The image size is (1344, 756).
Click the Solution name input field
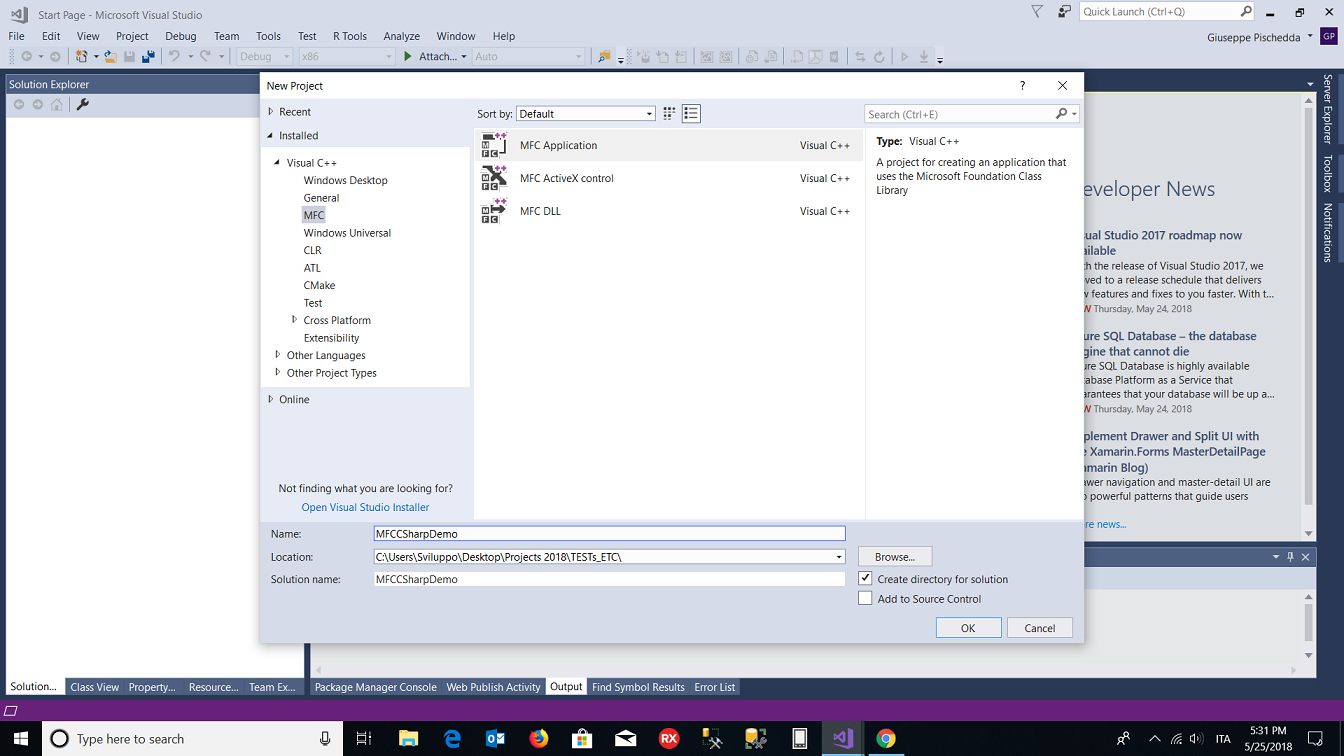pos(609,579)
